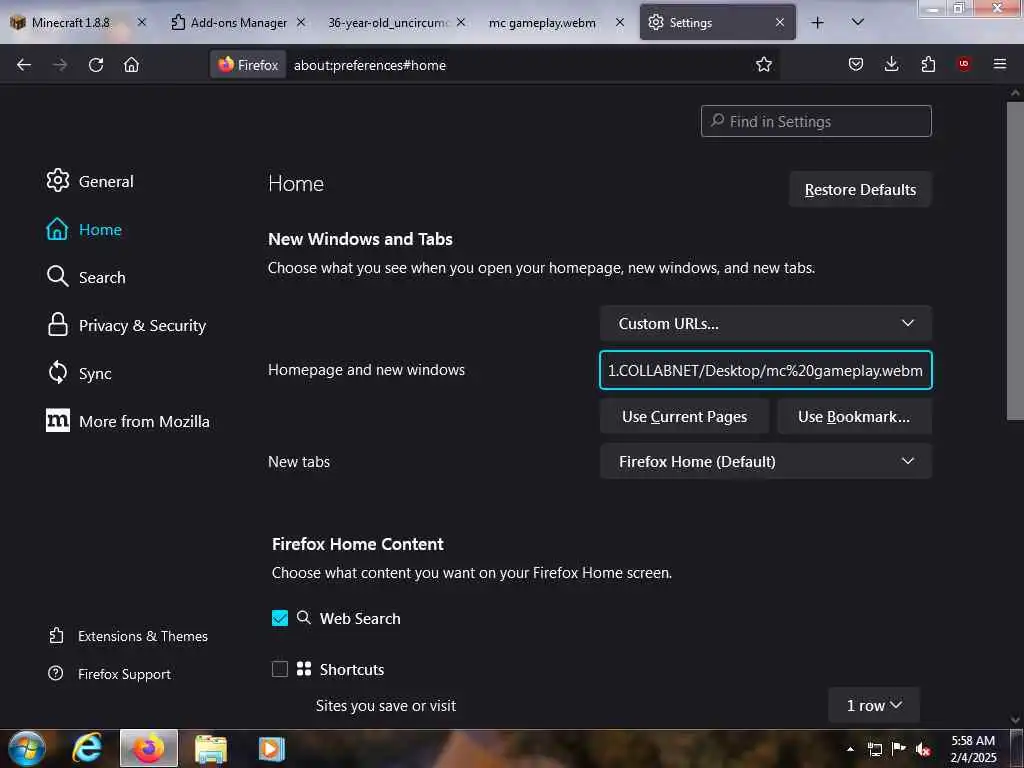Viewport: 1024px width, 768px height.
Task: Click the network tray icon
Action: [x=874, y=749]
